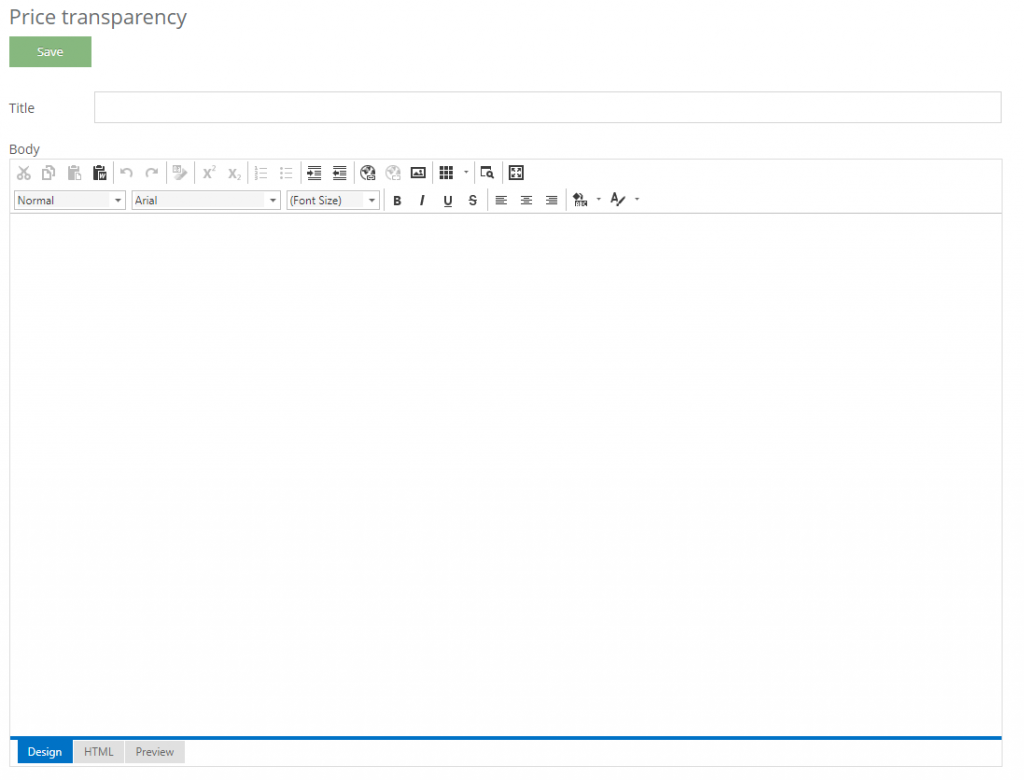The width and height of the screenshot is (1024, 780).
Task: Click the background color bucket icon
Action: [580, 200]
